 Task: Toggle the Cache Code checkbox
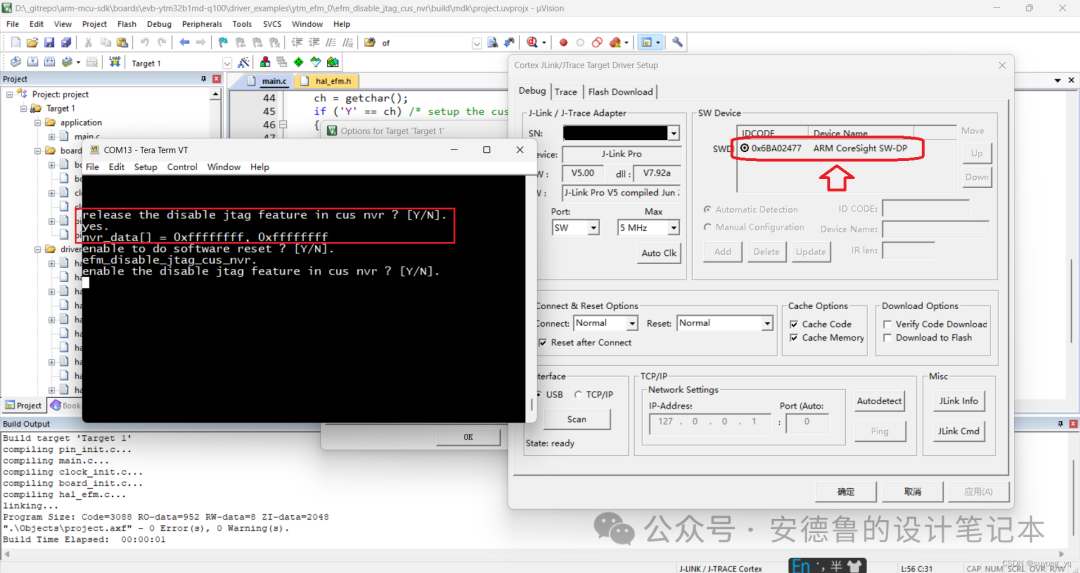(794, 324)
